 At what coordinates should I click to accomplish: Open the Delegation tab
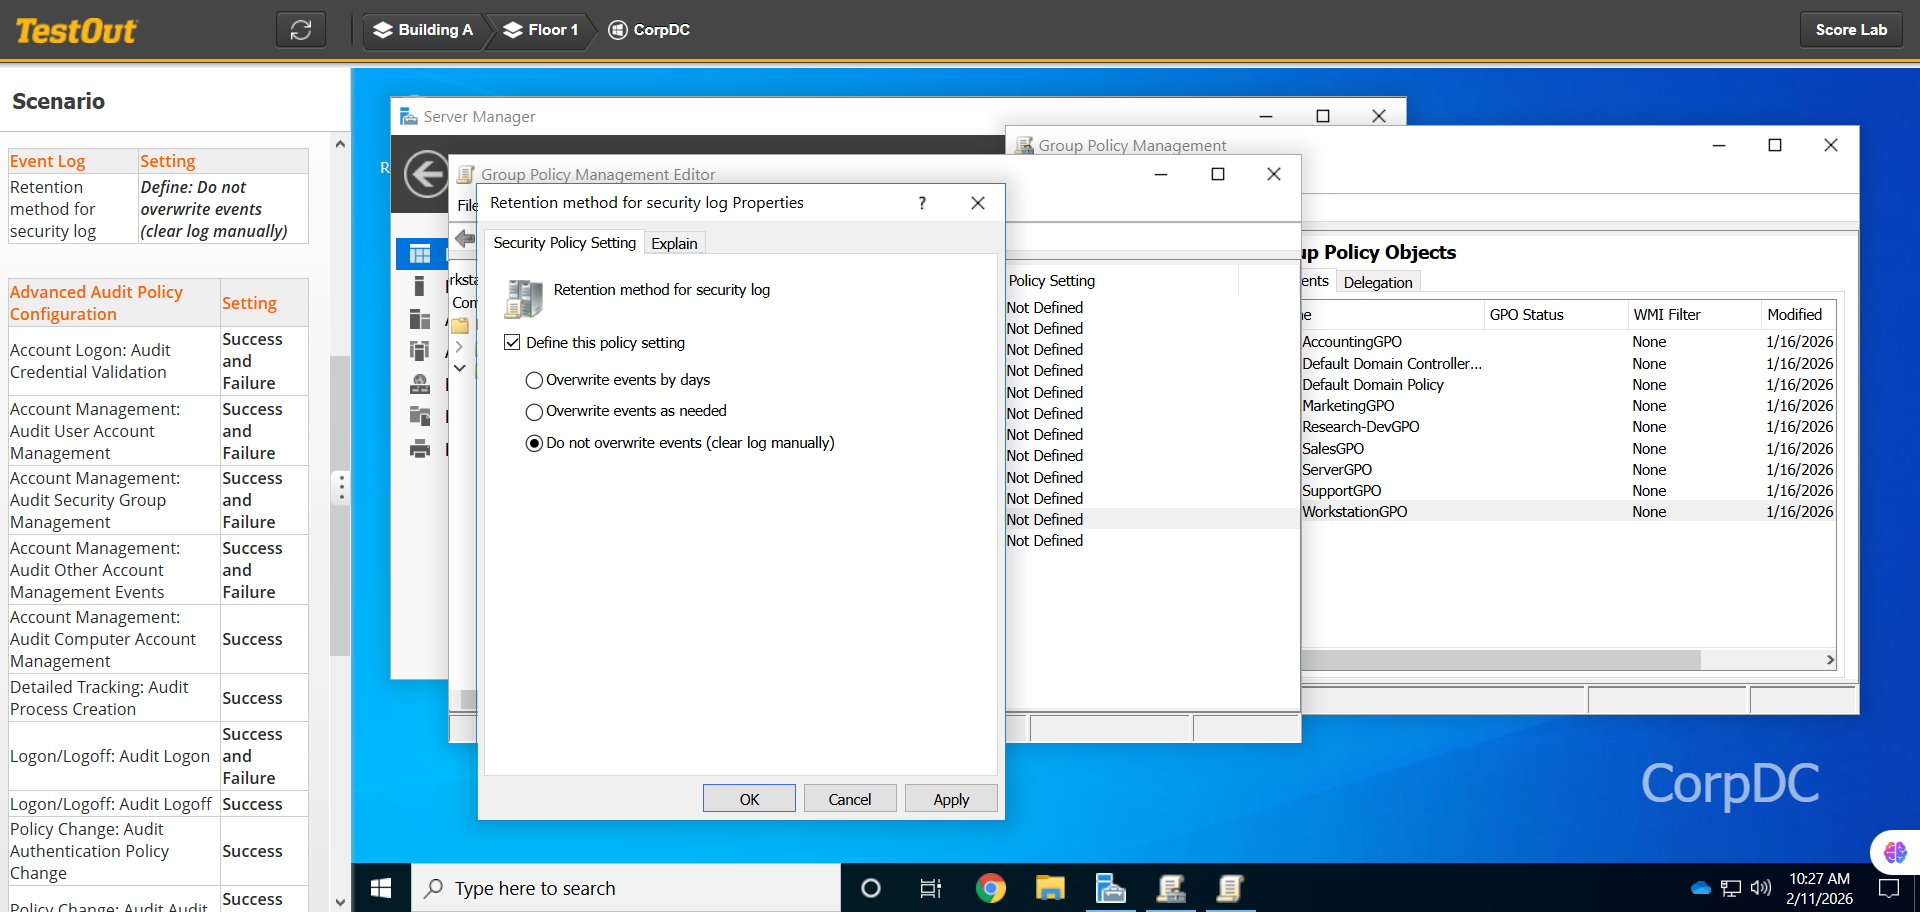coord(1377,282)
